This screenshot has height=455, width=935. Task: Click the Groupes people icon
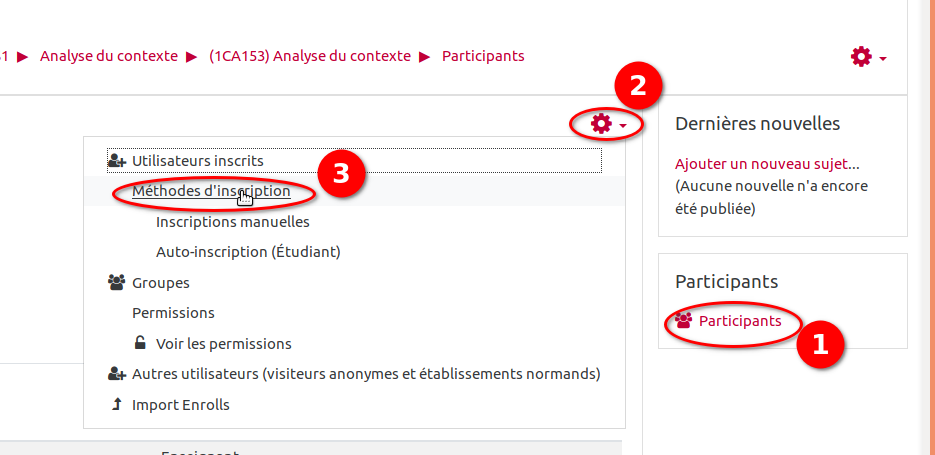coord(116,283)
